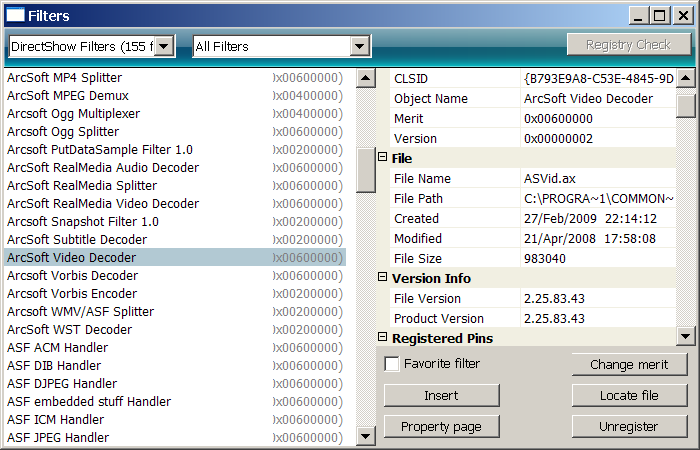Click the Change merit button

pos(629,365)
